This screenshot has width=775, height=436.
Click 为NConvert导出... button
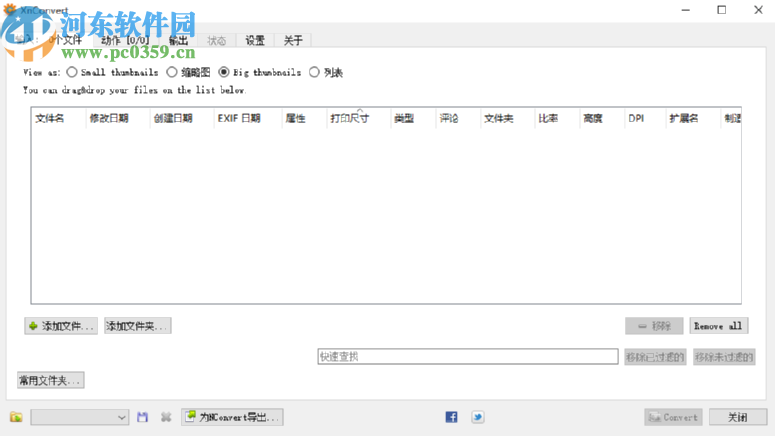tap(232, 417)
